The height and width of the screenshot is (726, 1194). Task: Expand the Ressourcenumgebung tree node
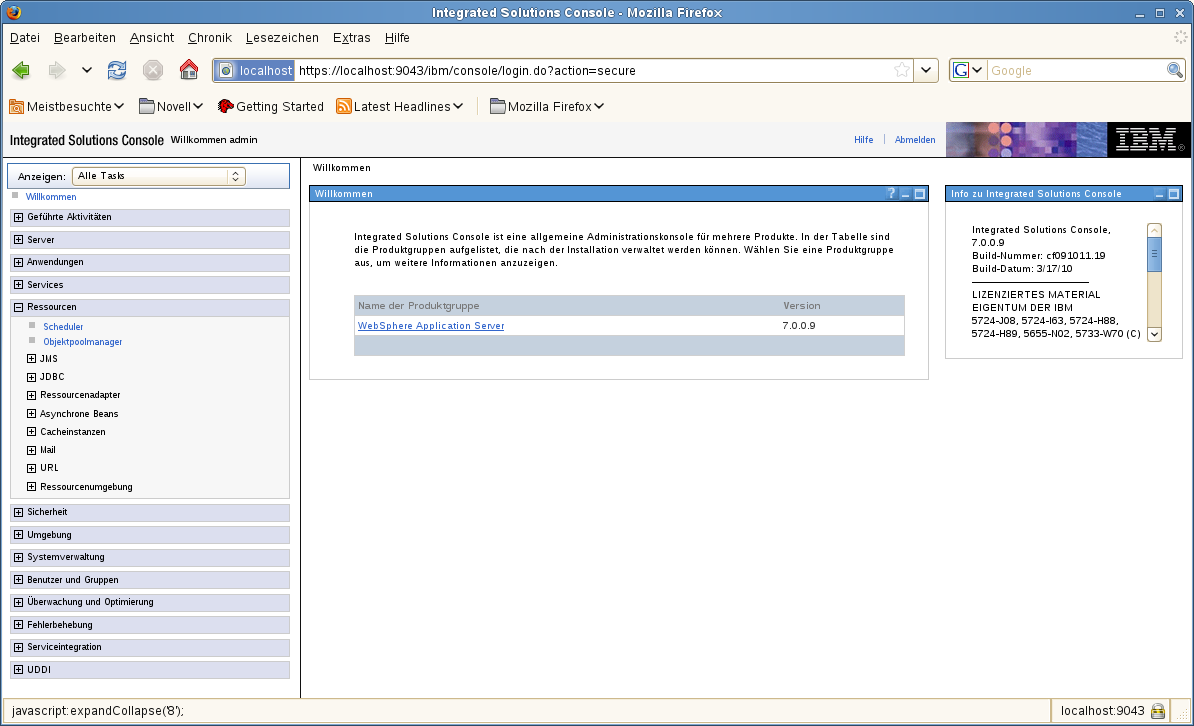tap(31, 487)
